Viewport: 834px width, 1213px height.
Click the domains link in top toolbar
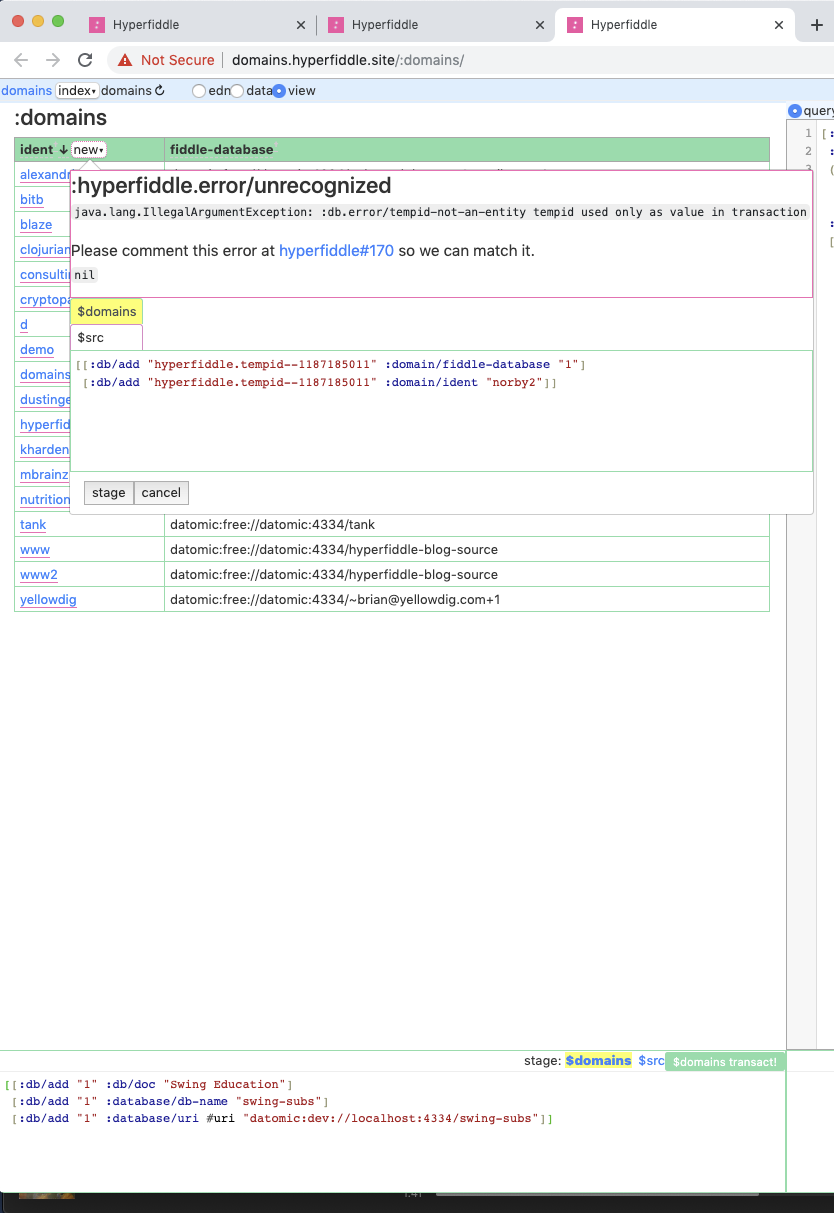pyautogui.click(x=27, y=91)
